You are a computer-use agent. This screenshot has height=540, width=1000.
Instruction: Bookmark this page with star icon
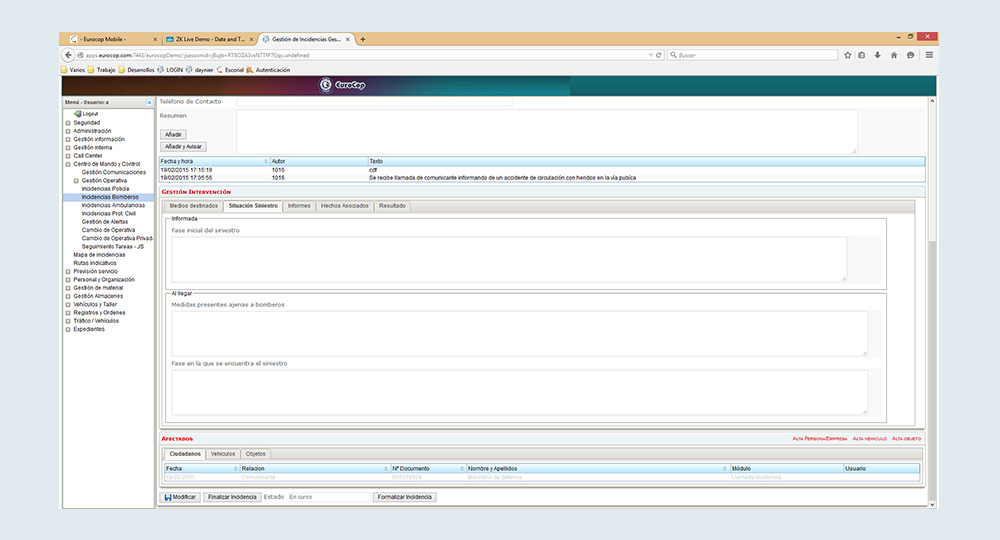click(847, 55)
